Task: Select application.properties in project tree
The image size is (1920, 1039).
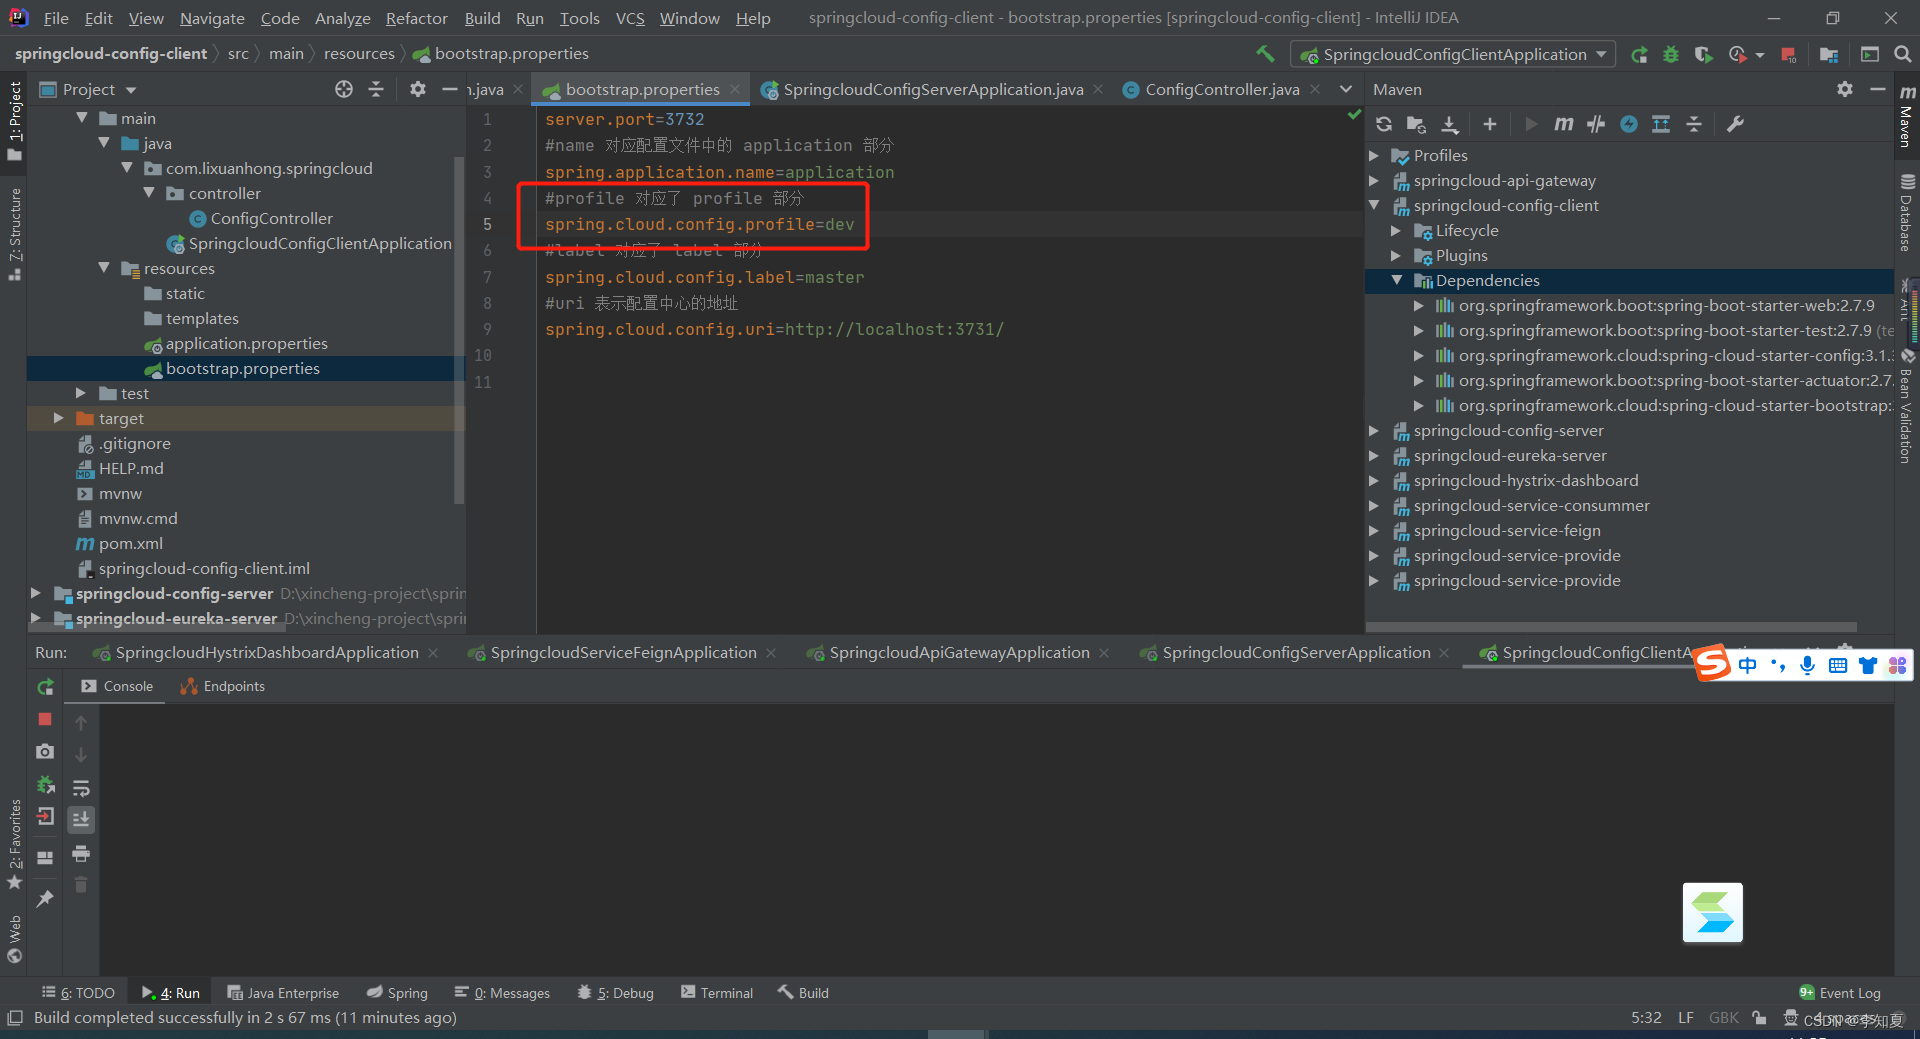Action: click(246, 343)
